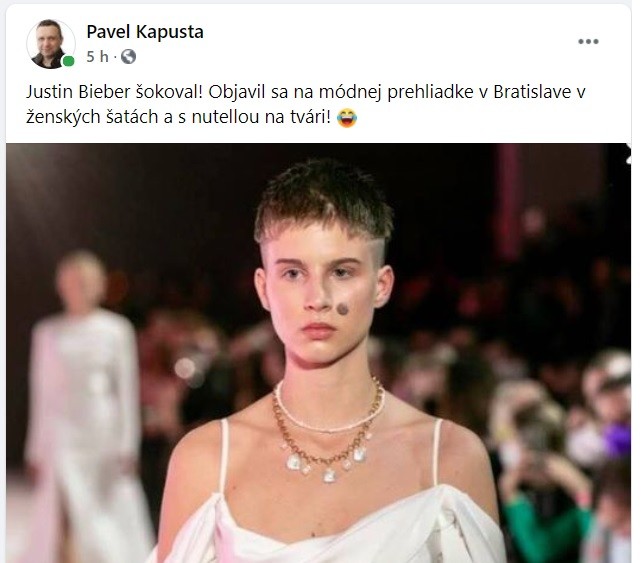The width and height of the screenshot is (642, 563).
Task: Click the green online status dot
Action: click(68, 61)
